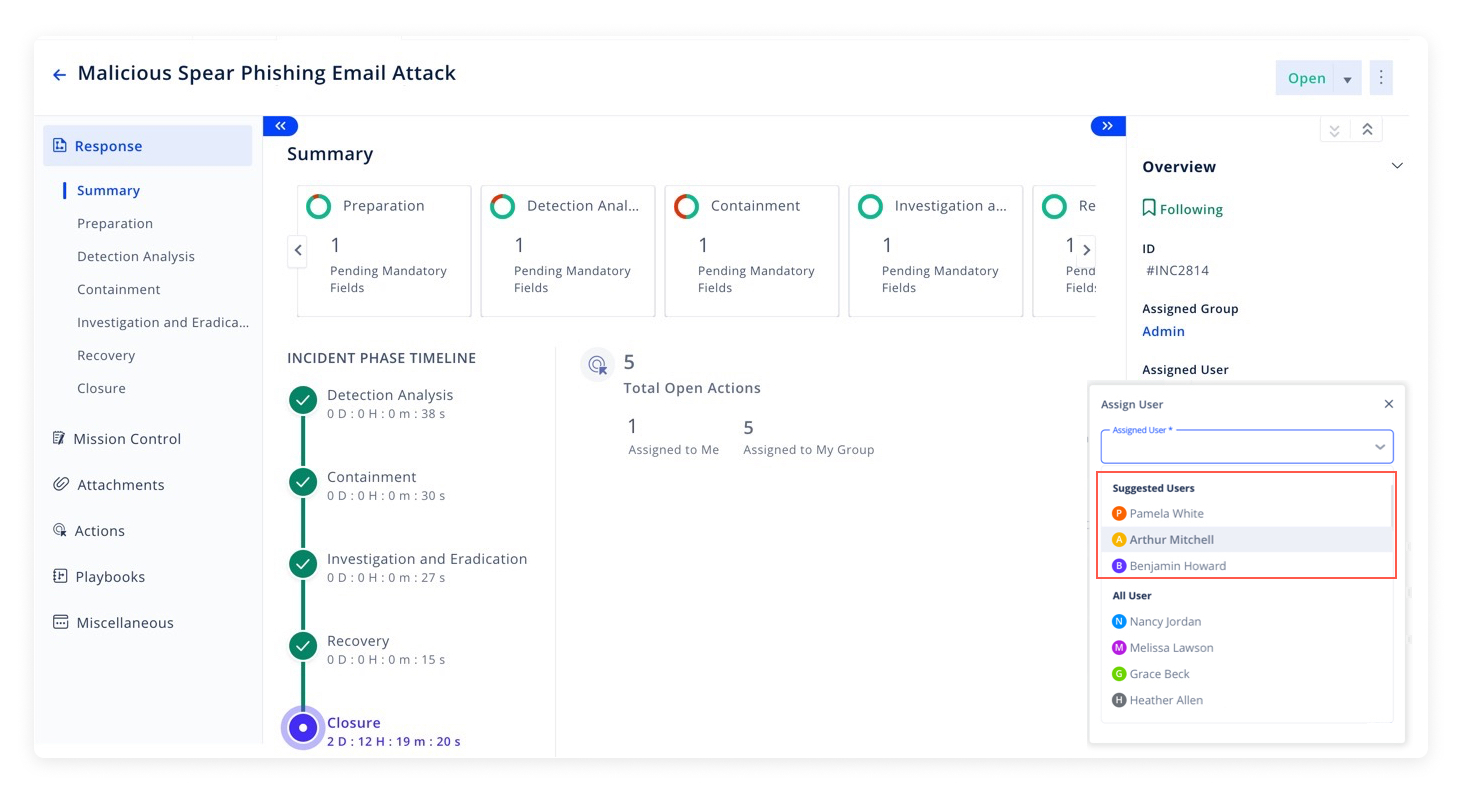The width and height of the screenshot is (1461, 790).
Task: Open the Playbooks section
Action: pyautogui.click(x=109, y=577)
